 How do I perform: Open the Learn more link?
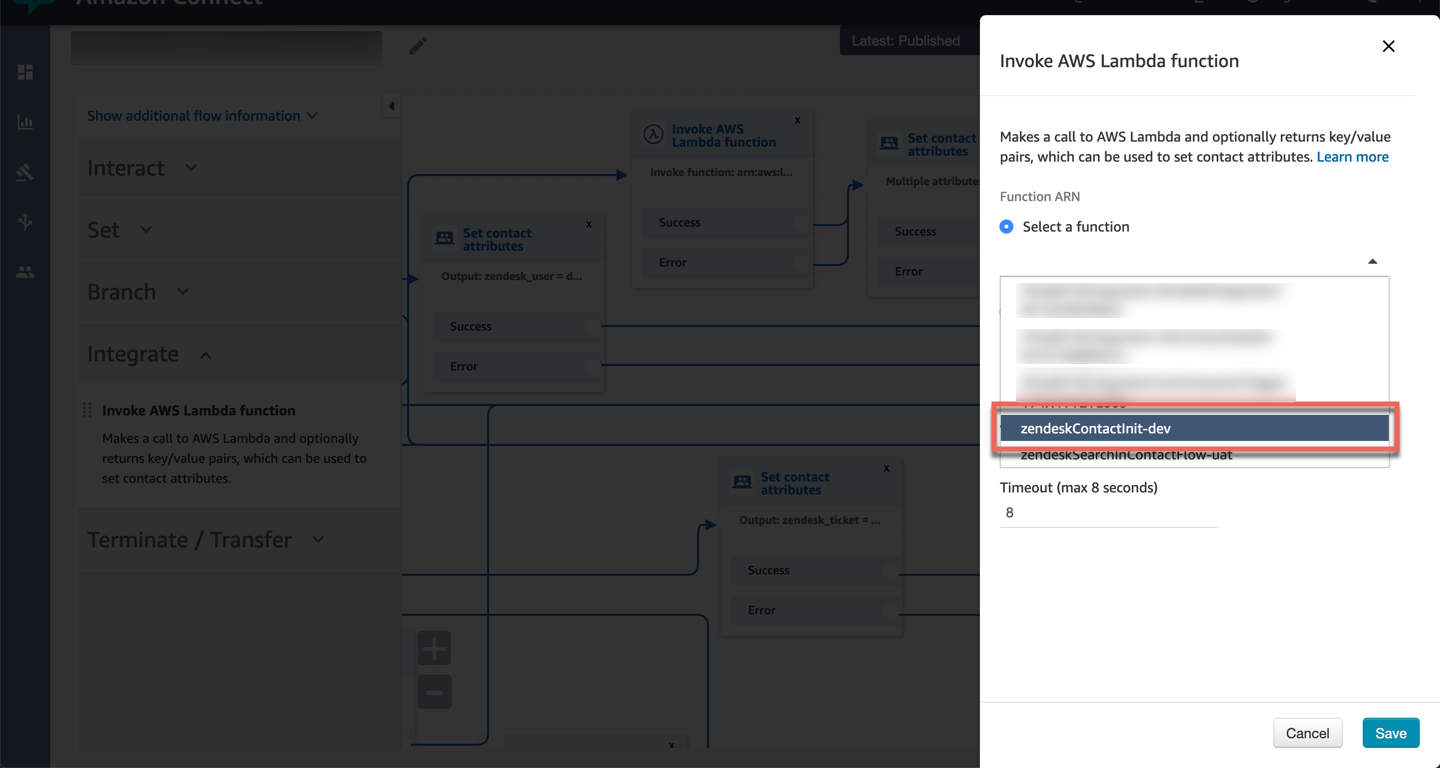[x=1352, y=157]
